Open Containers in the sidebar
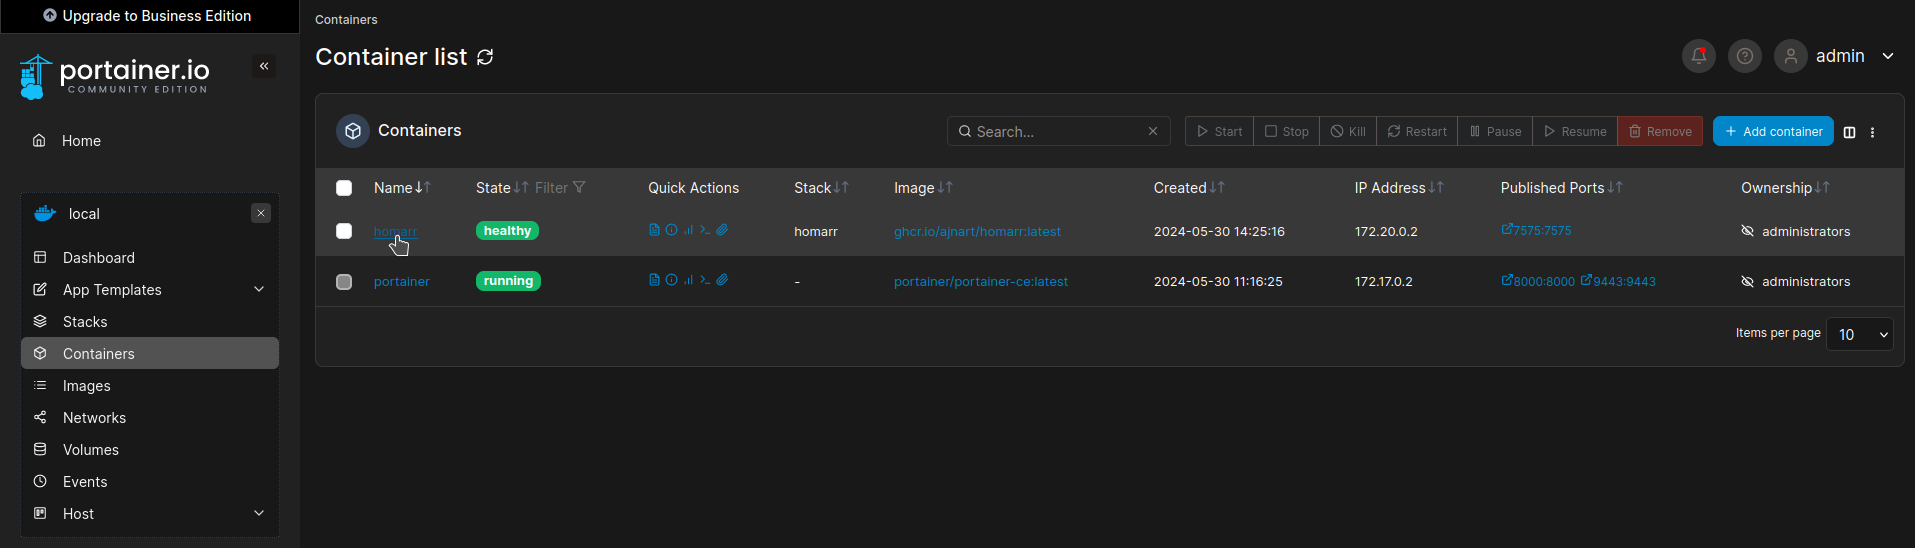This screenshot has height=548, width=1915. coord(150,354)
